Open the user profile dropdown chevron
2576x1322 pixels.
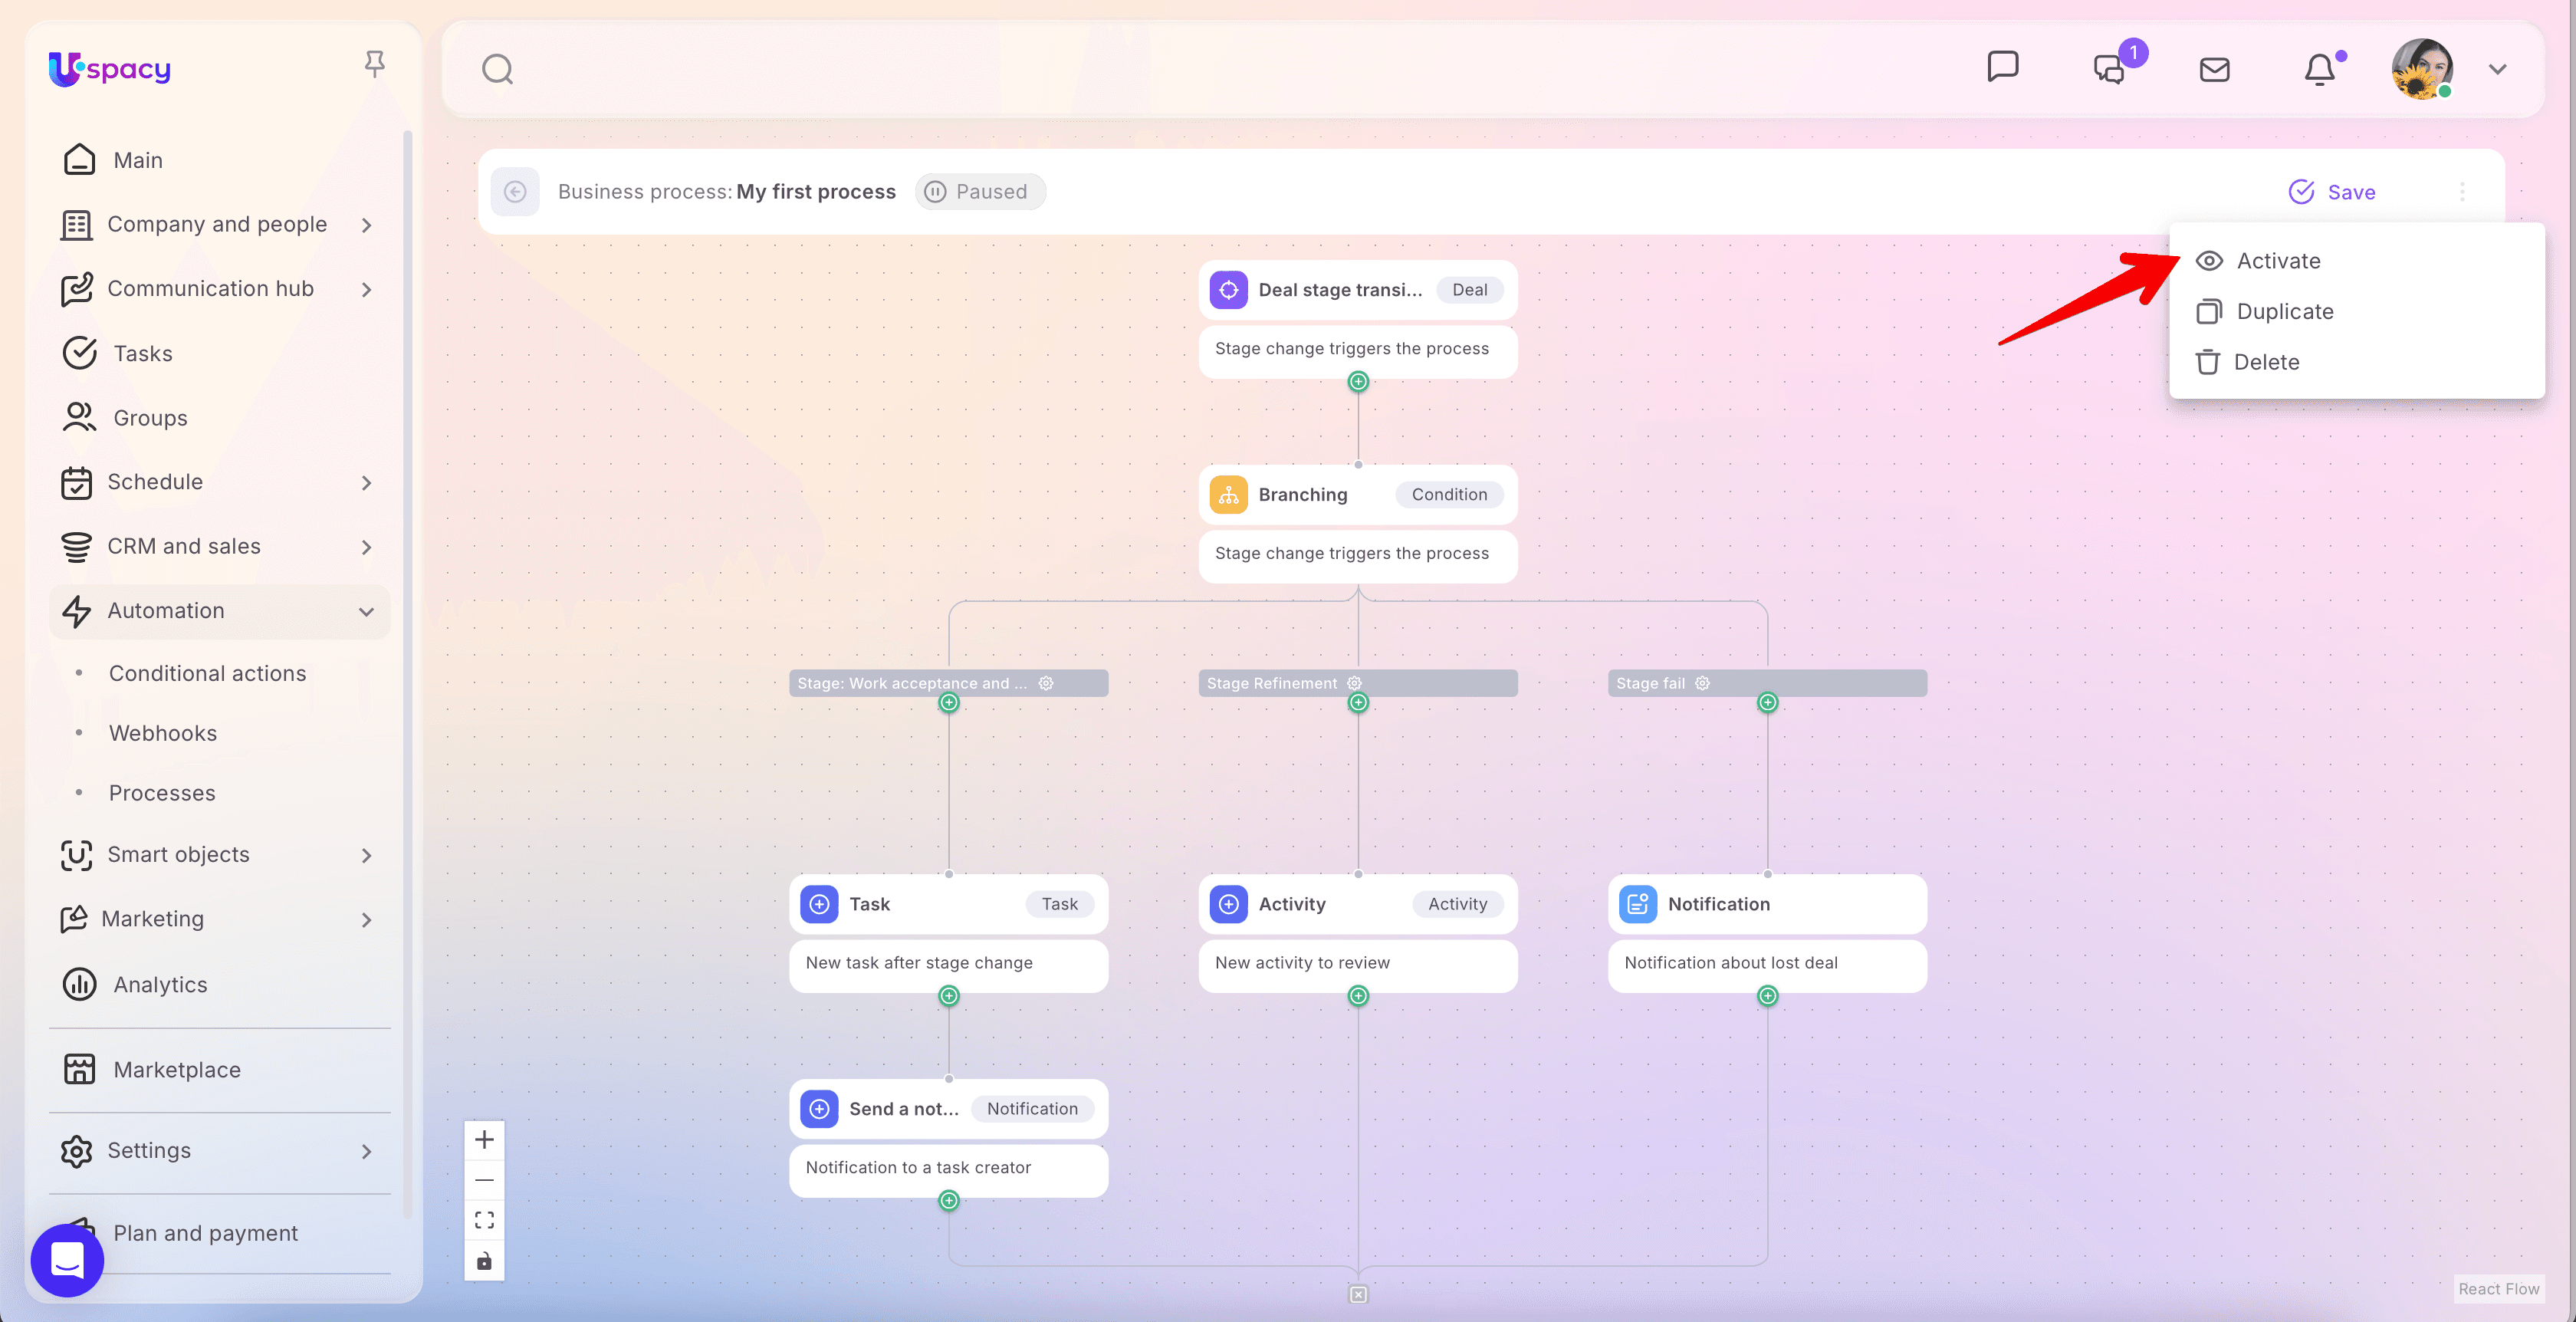(x=2497, y=69)
